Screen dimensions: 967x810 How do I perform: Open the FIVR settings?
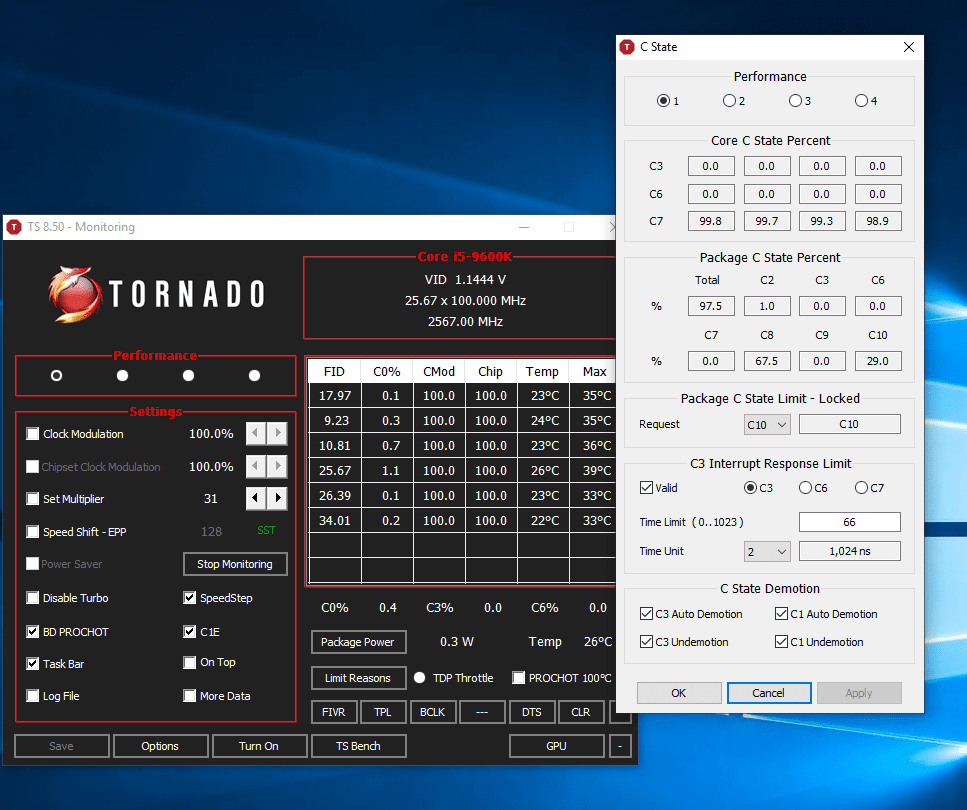(x=334, y=712)
